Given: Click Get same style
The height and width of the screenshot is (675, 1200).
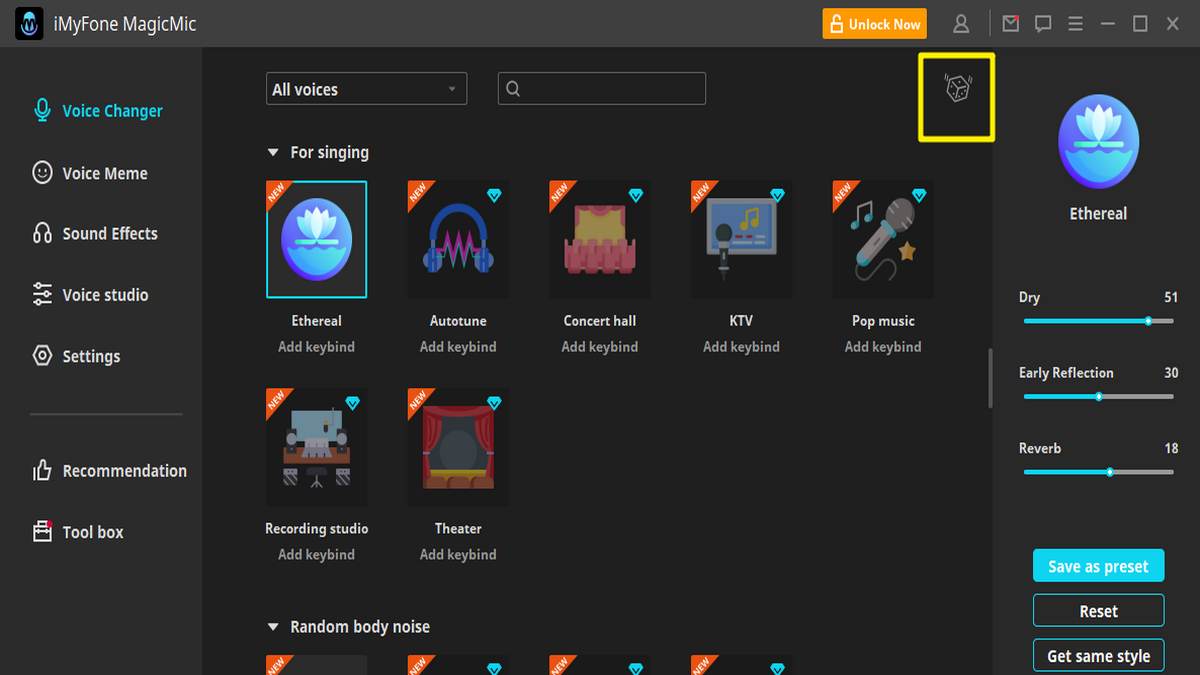Looking at the screenshot, I should click(1098, 656).
